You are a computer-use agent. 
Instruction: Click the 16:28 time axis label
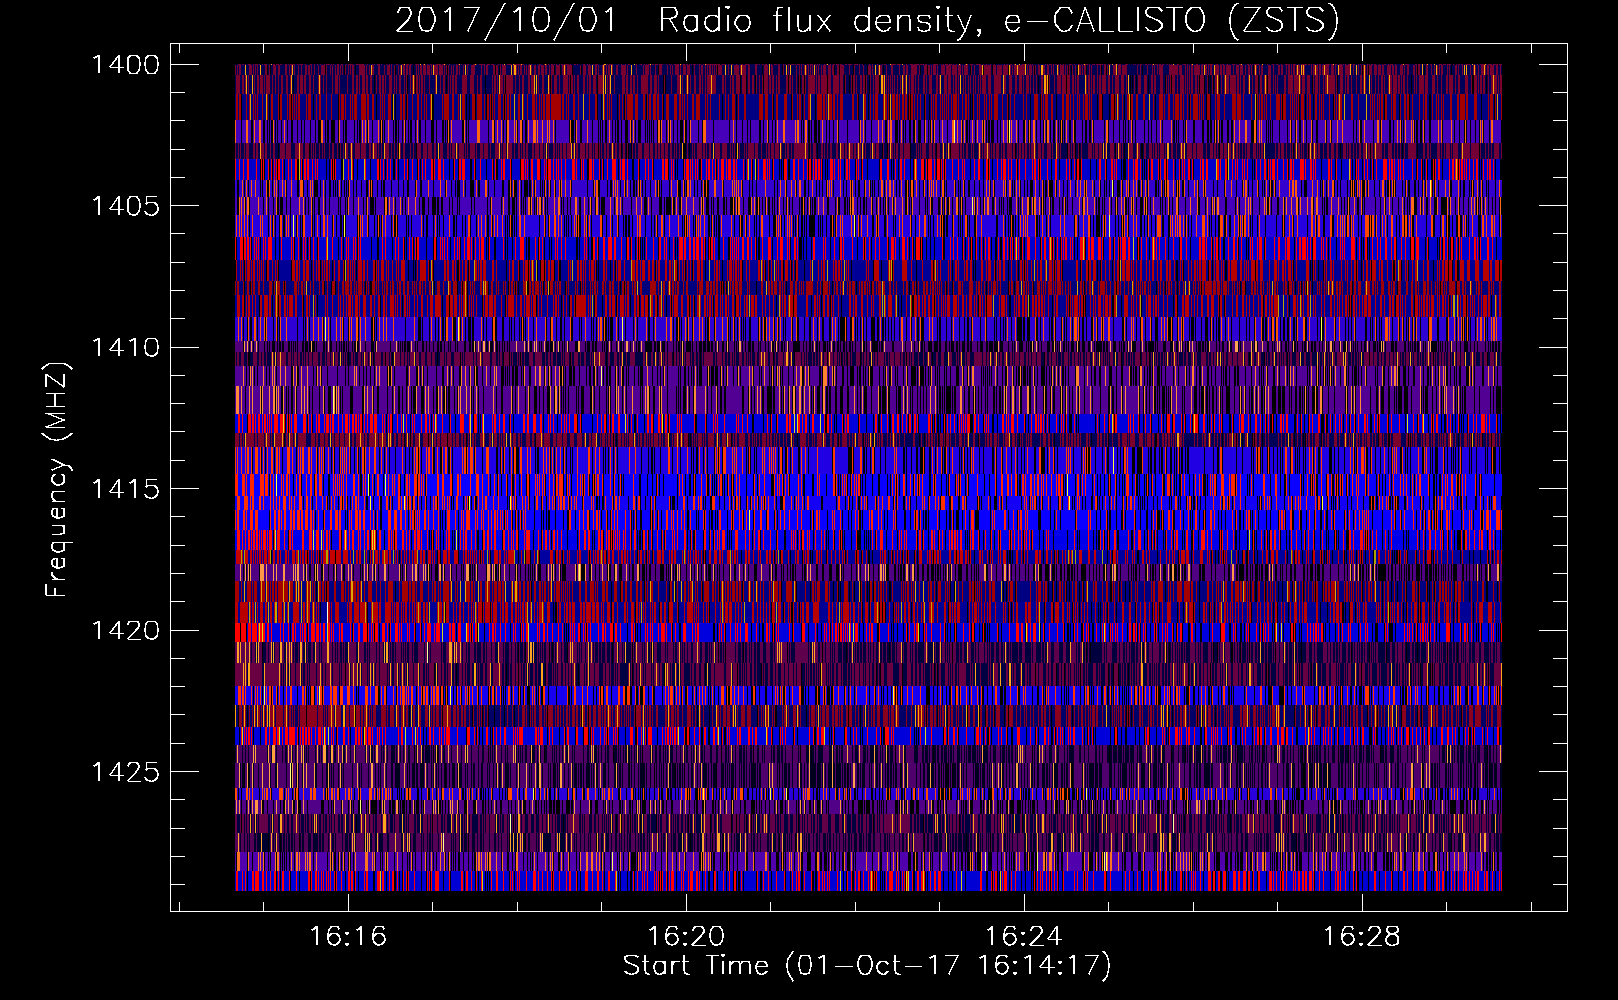point(1362,936)
